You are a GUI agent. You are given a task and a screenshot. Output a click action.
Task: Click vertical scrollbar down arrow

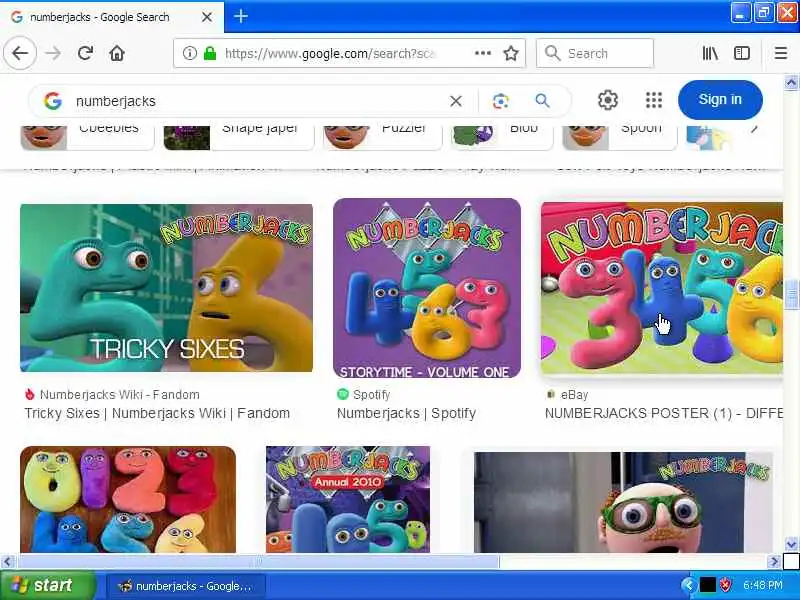(791, 544)
